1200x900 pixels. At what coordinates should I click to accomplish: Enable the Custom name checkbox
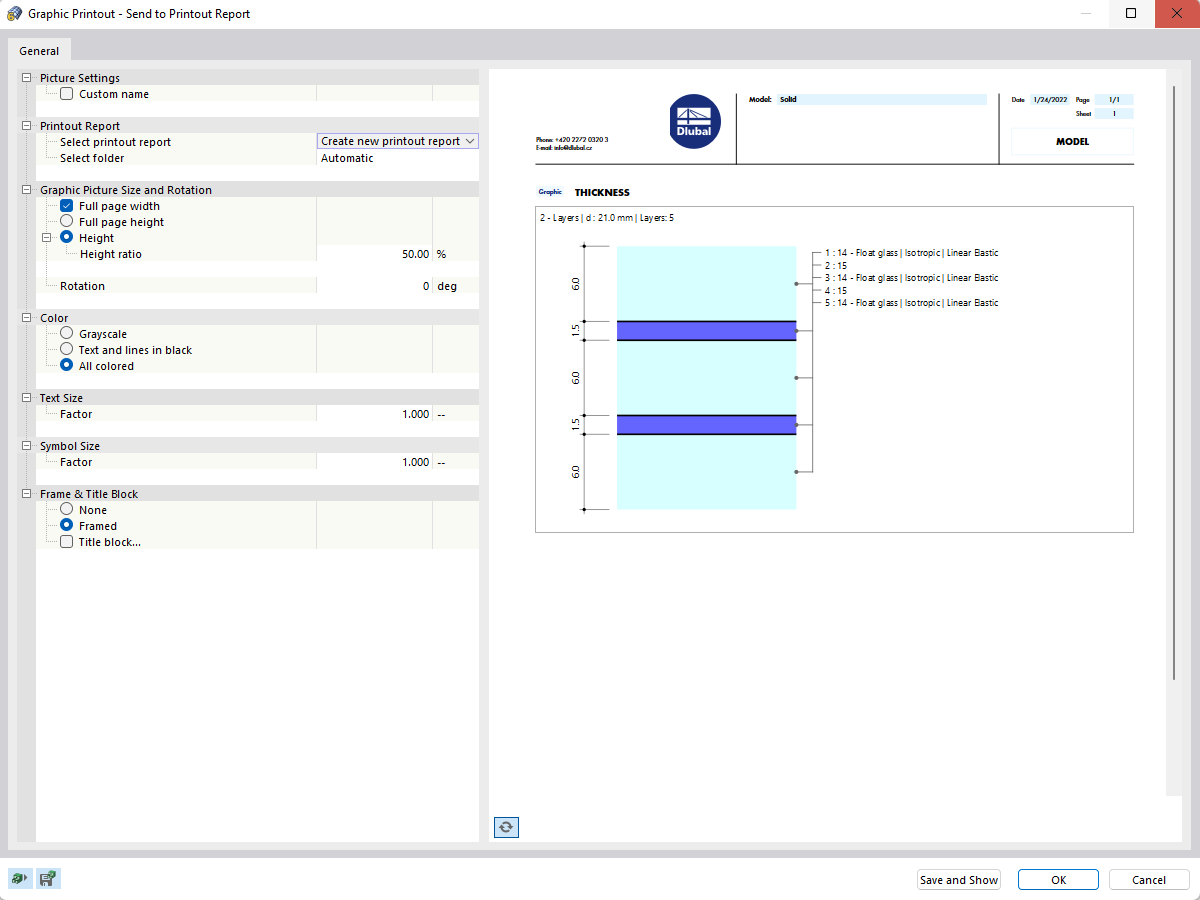[x=66, y=94]
